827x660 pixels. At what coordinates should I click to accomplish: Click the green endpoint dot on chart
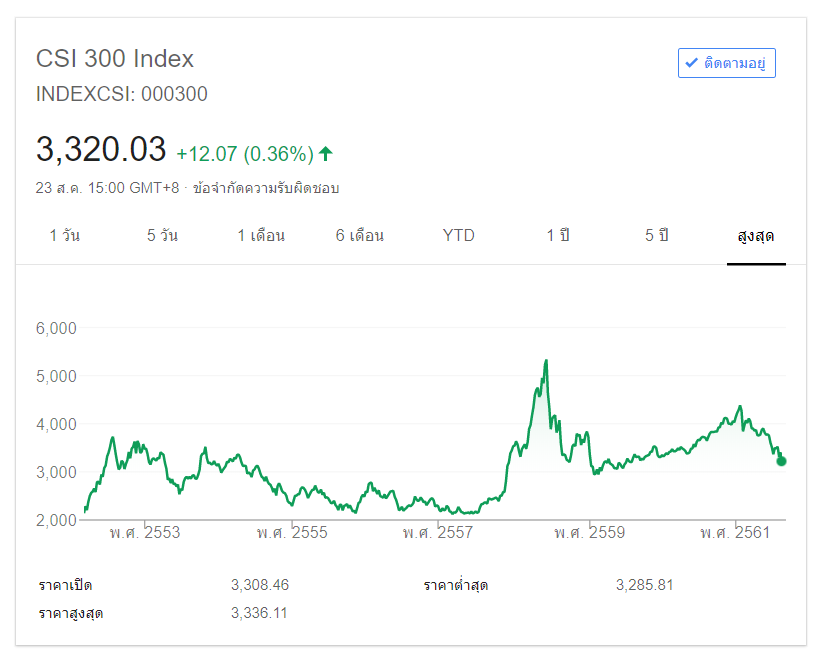click(x=781, y=461)
